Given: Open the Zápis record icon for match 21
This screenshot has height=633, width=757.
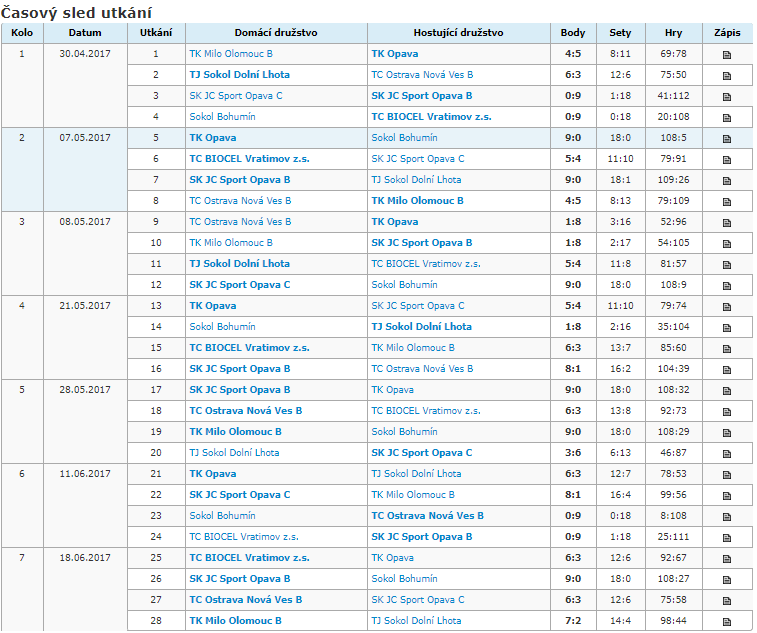Looking at the screenshot, I should tap(727, 475).
